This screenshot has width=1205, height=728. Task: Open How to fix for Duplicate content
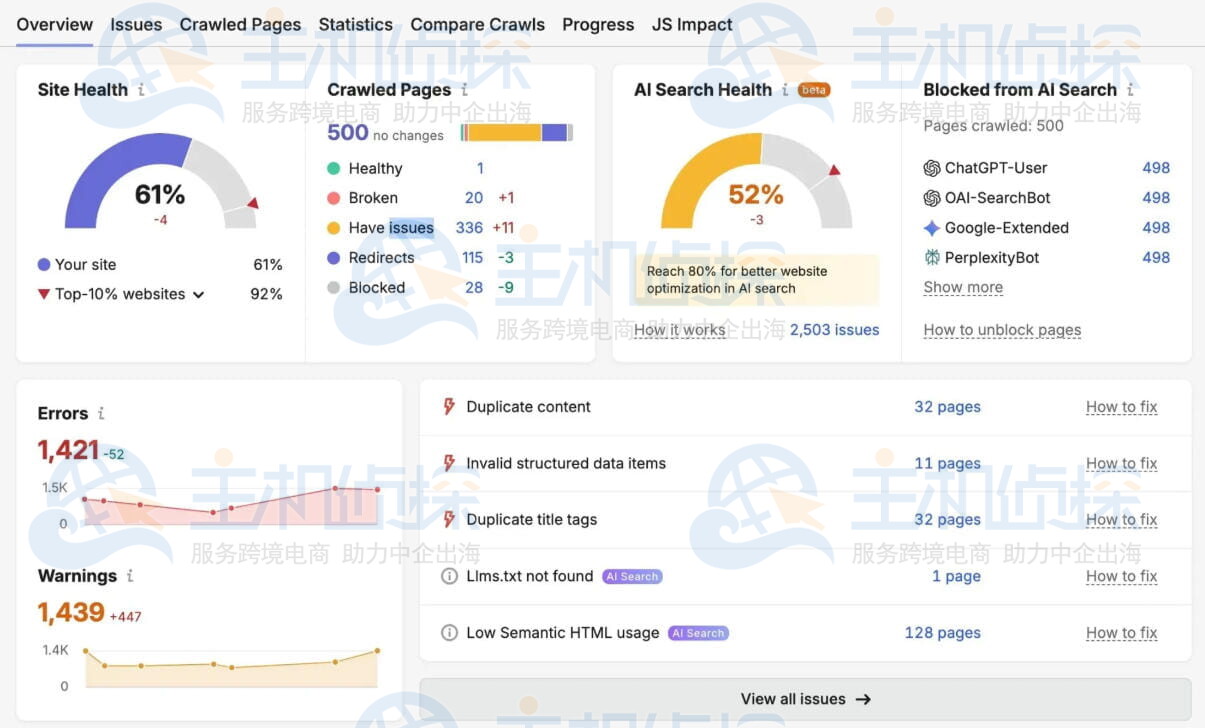click(x=1122, y=407)
